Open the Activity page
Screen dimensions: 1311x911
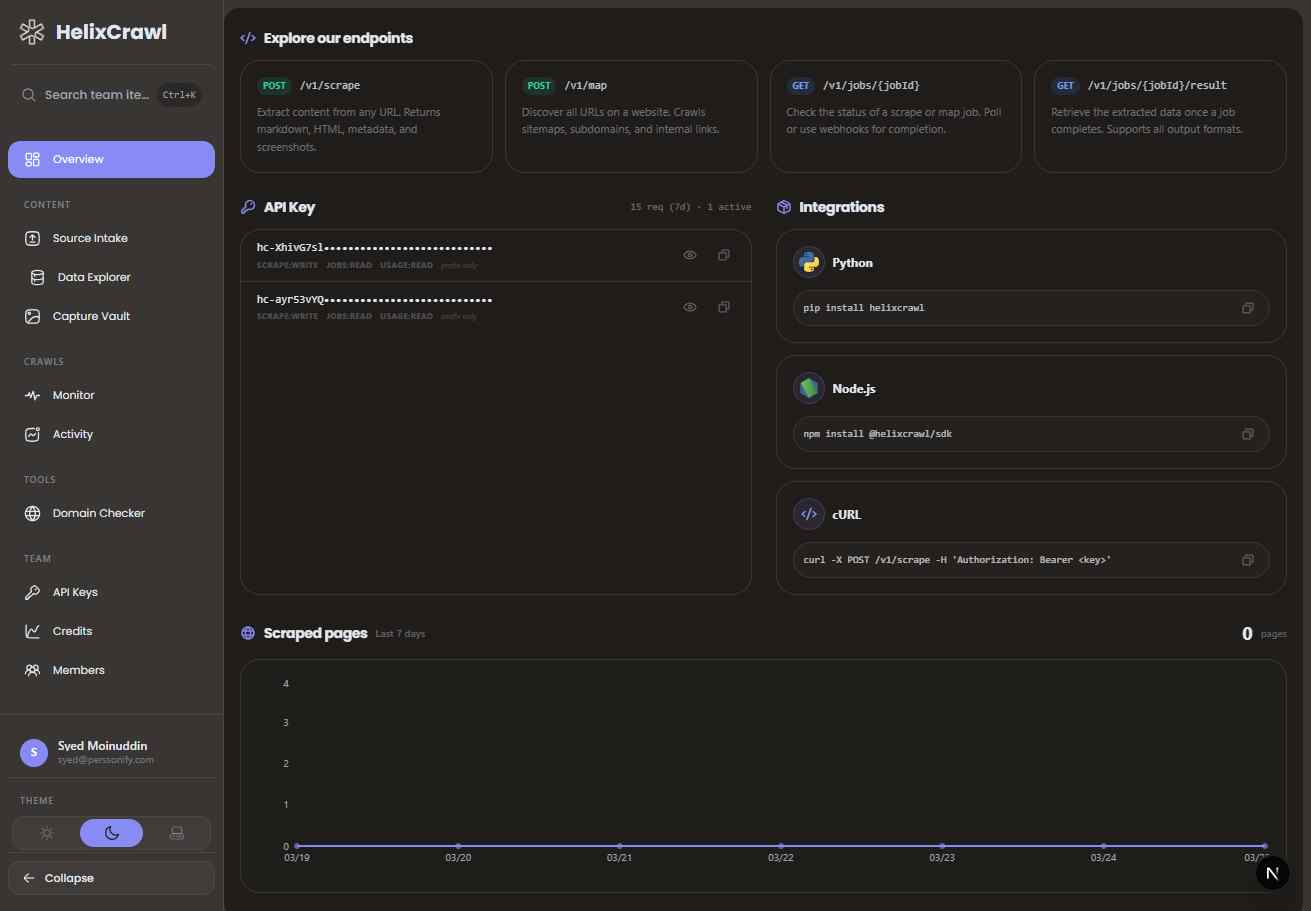pos(111,434)
